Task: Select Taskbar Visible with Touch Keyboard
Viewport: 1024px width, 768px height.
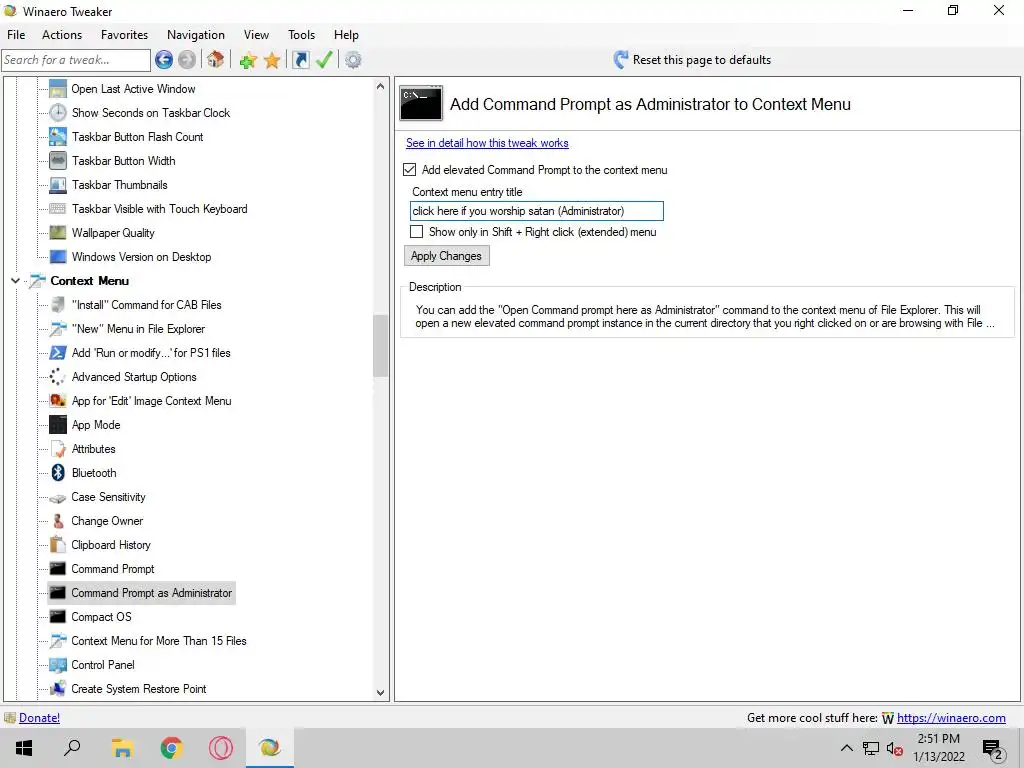Action: pyautogui.click(x=159, y=209)
